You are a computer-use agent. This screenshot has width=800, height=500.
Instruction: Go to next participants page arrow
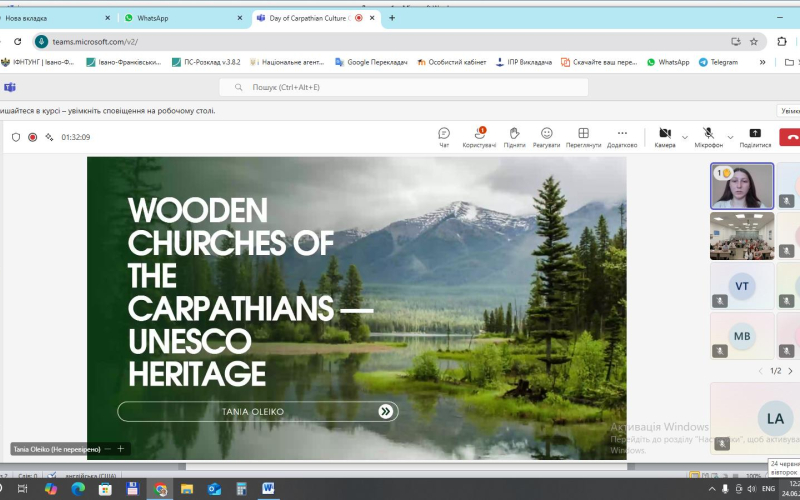coord(790,371)
